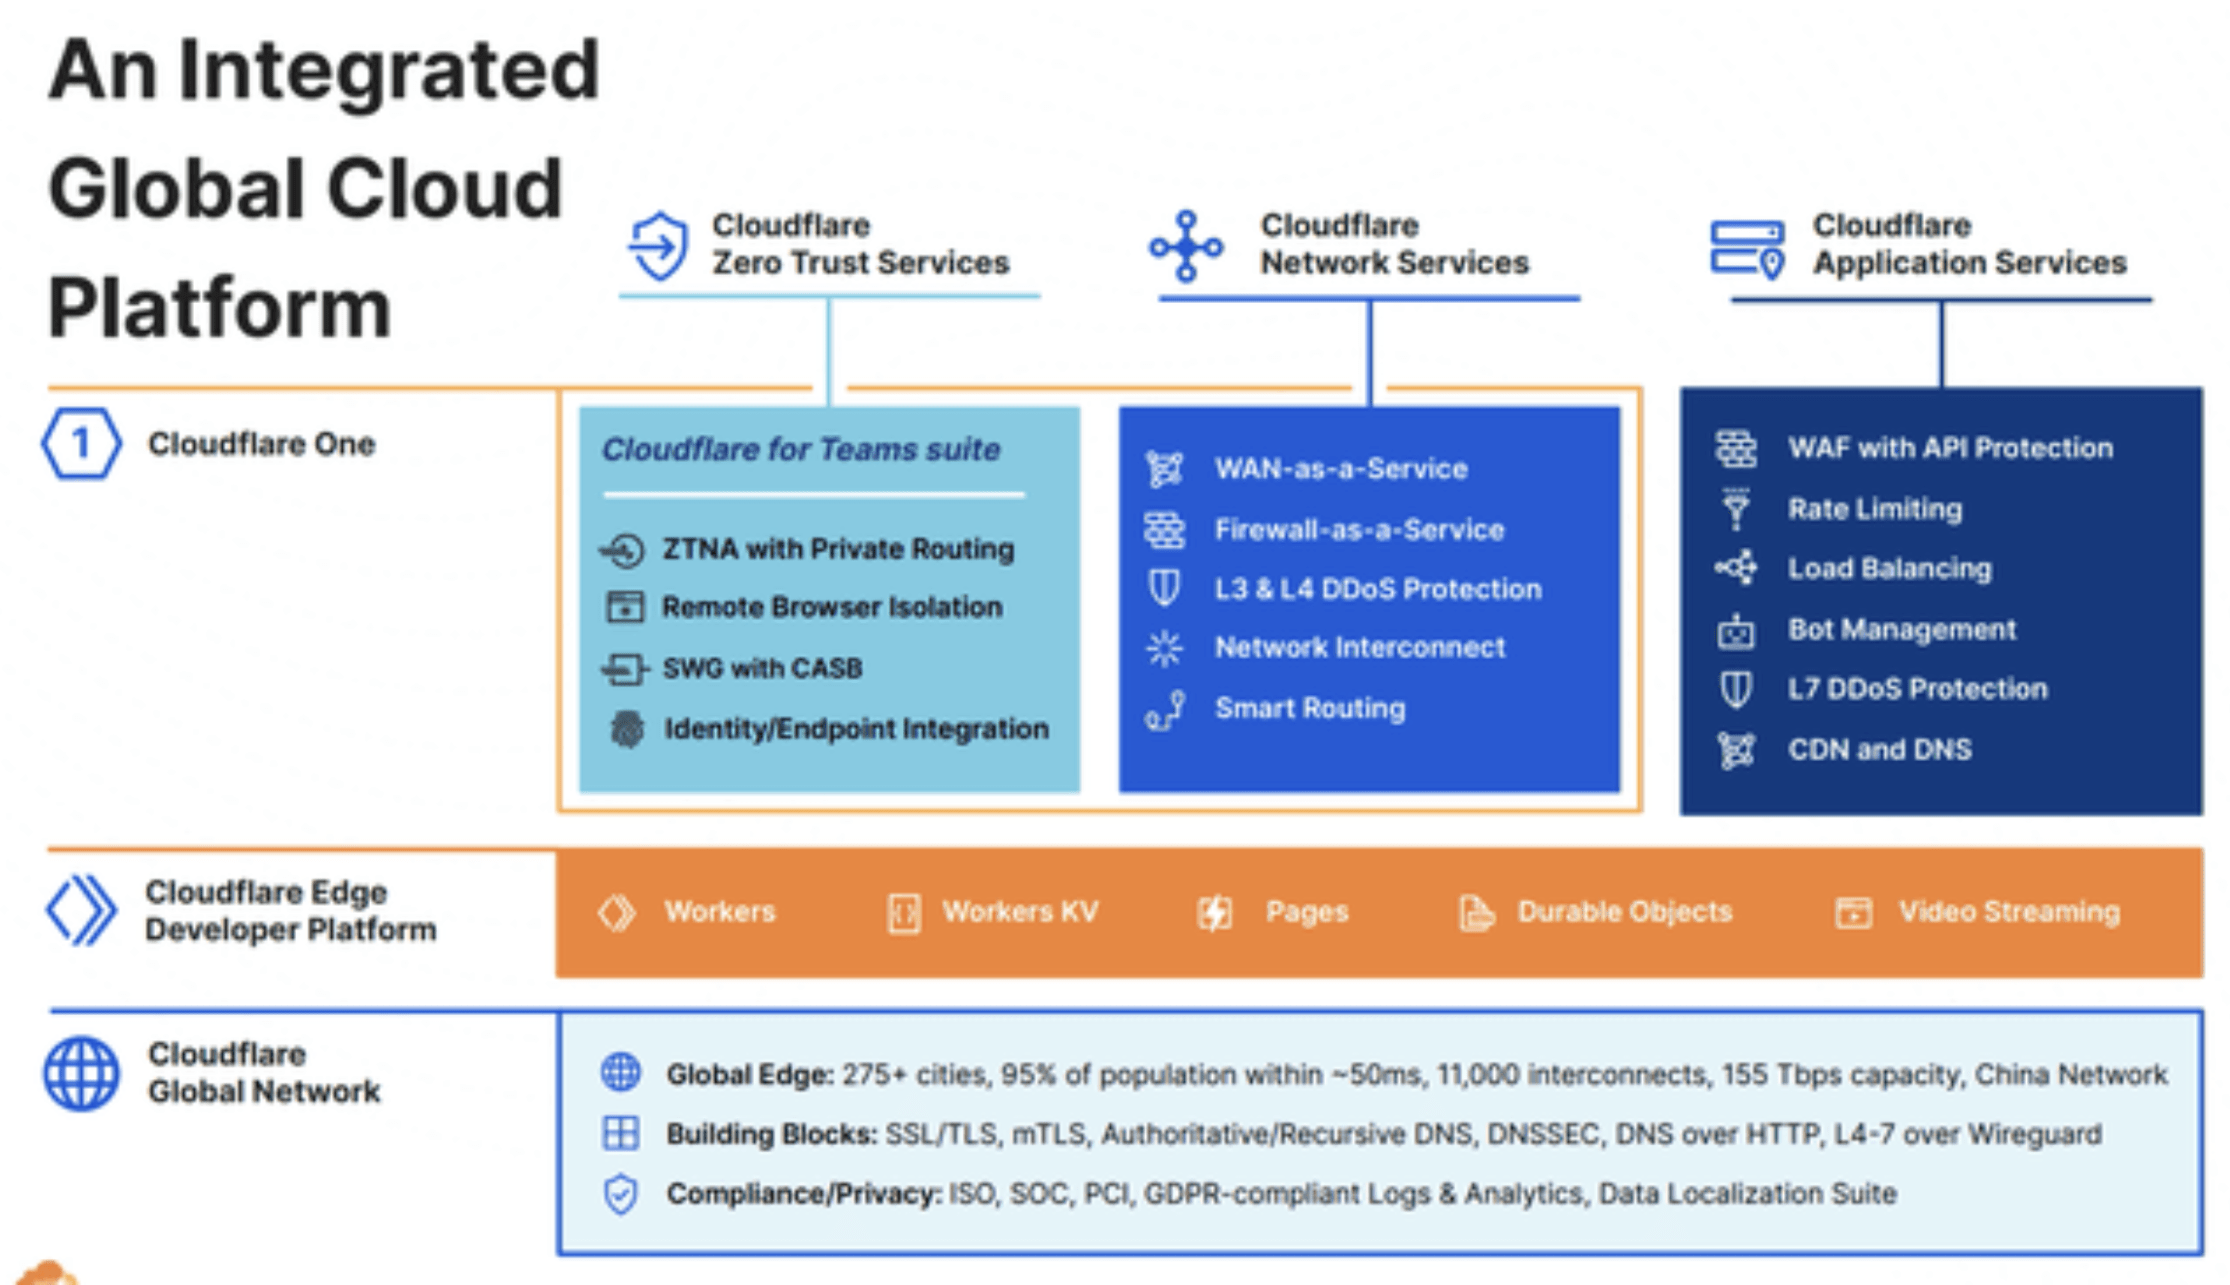
Task: Click the Cloudflare for Teams suite title
Action: coord(800,450)
